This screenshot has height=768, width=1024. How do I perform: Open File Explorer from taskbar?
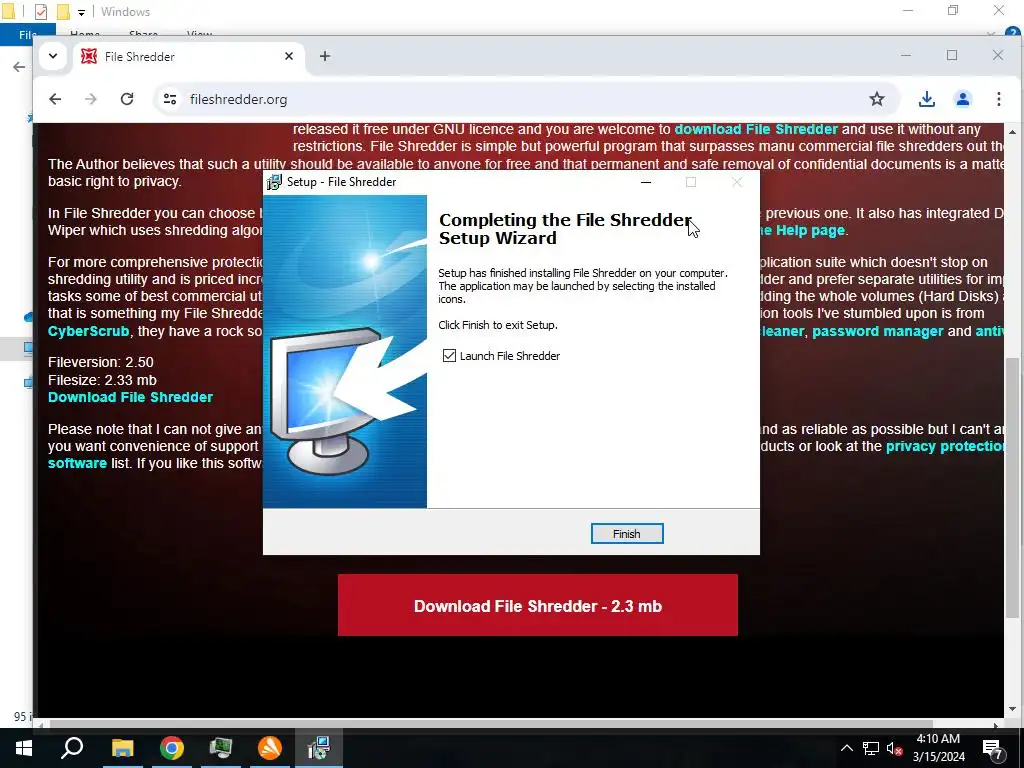click(122, 748)
